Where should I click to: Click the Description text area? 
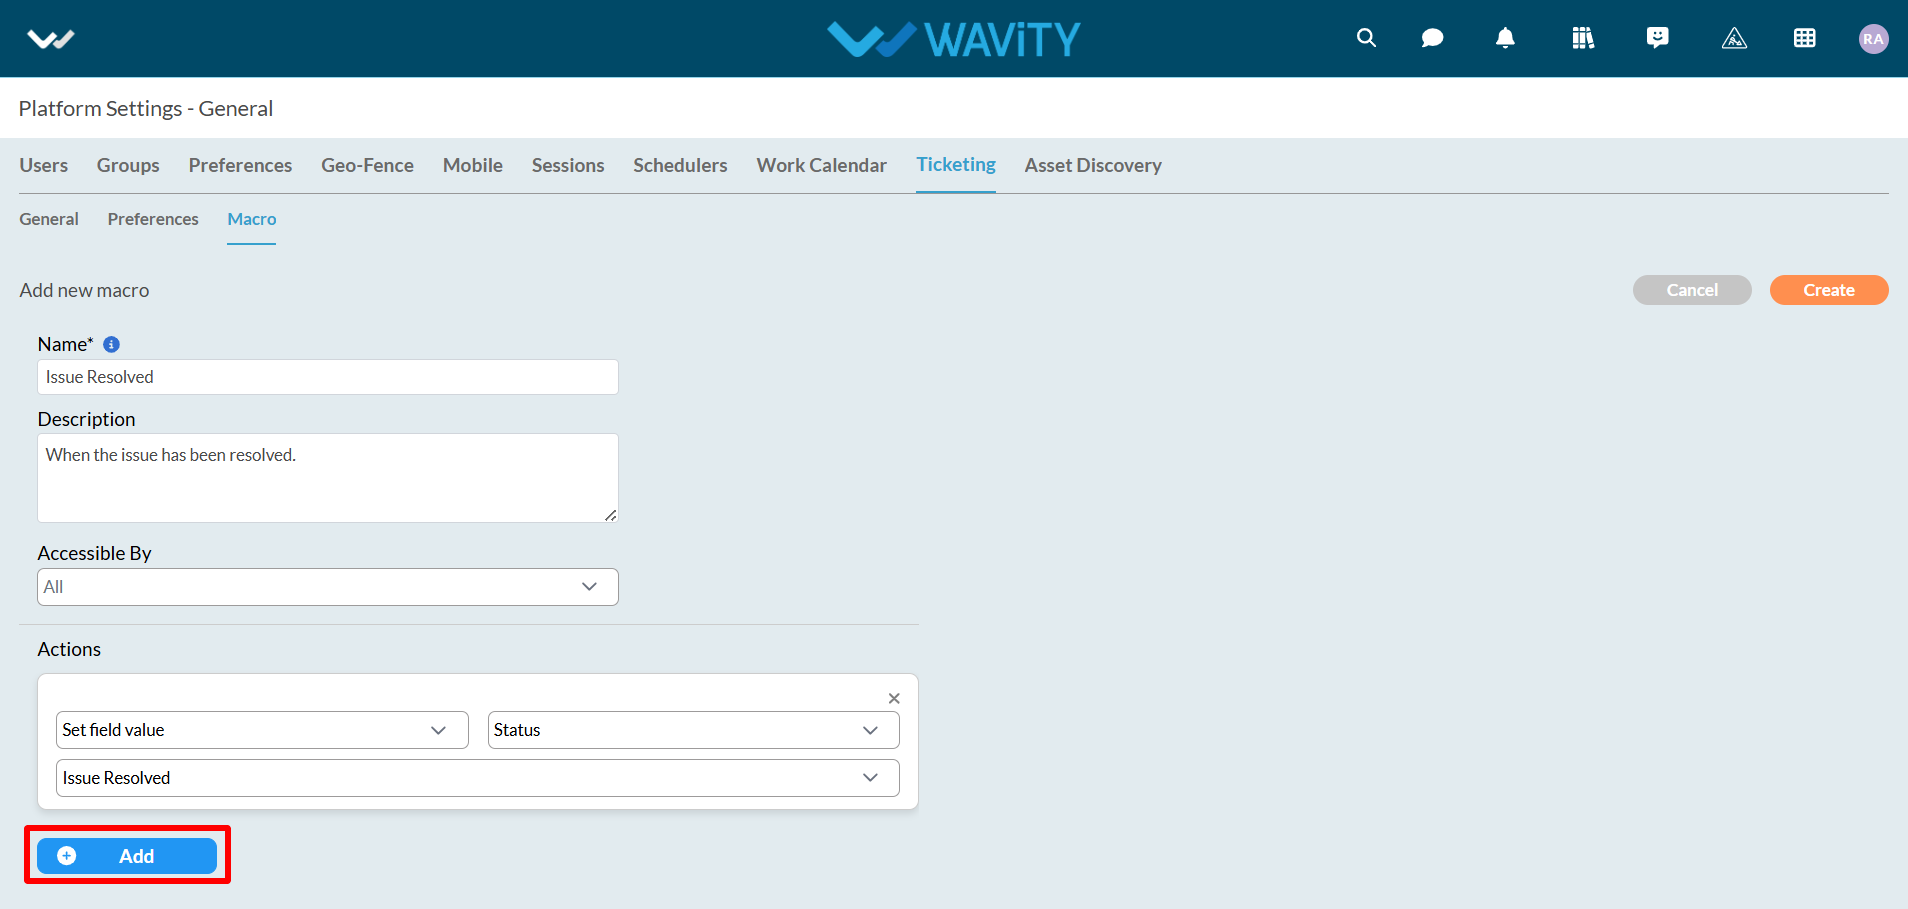point(328,478)
